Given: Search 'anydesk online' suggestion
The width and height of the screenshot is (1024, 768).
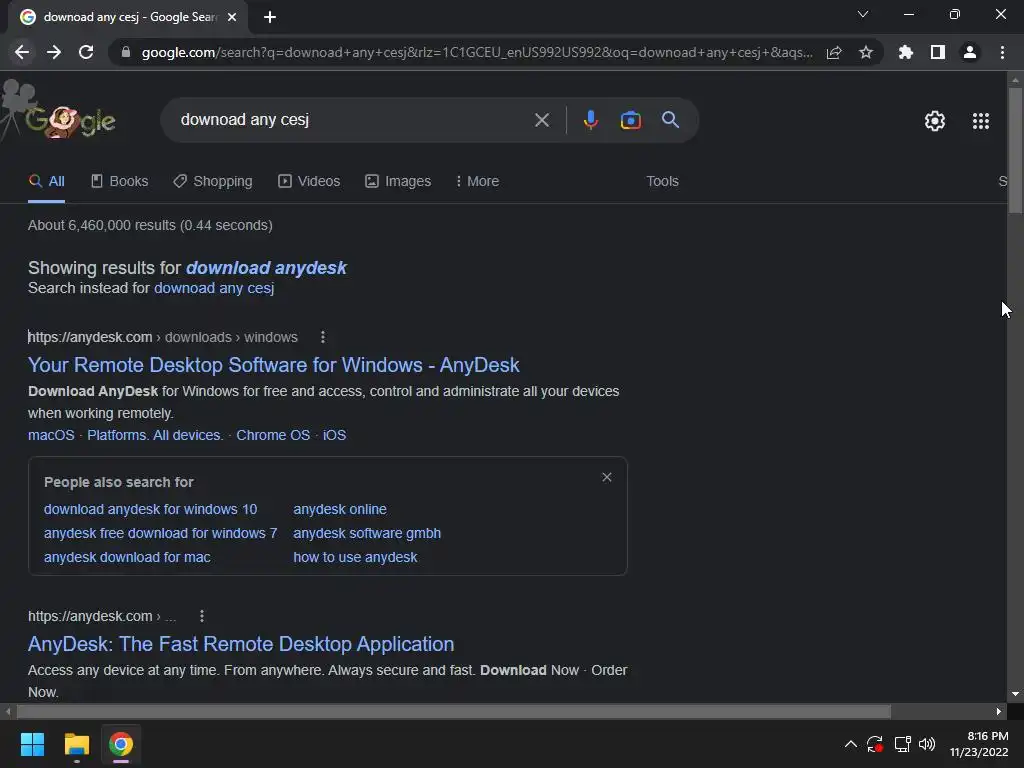Looking at the screenshot, I should (x=340, y=509).
